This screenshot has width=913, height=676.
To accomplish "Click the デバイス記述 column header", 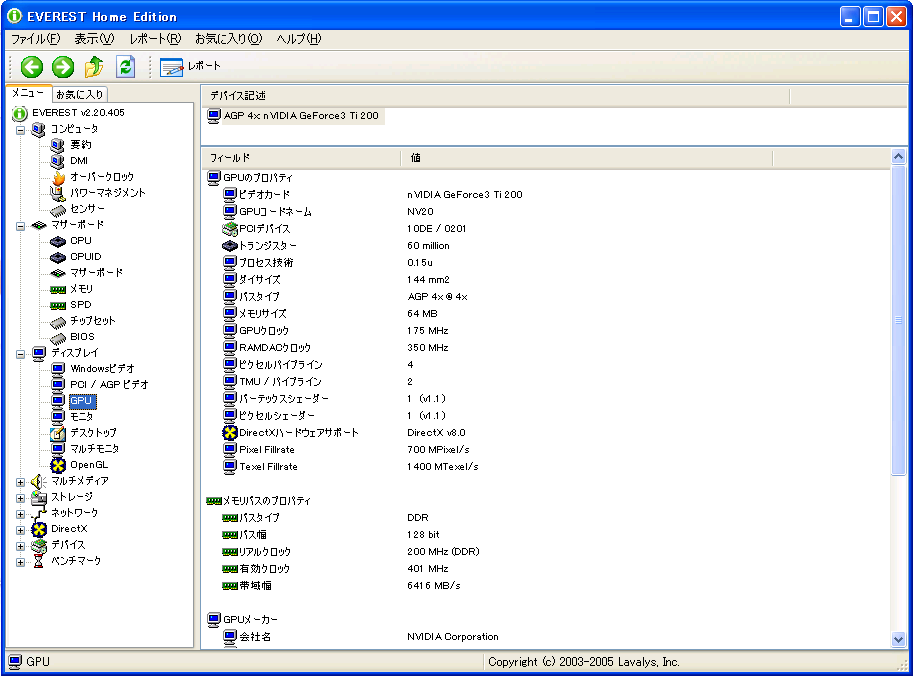I will [x=496, y=96].
